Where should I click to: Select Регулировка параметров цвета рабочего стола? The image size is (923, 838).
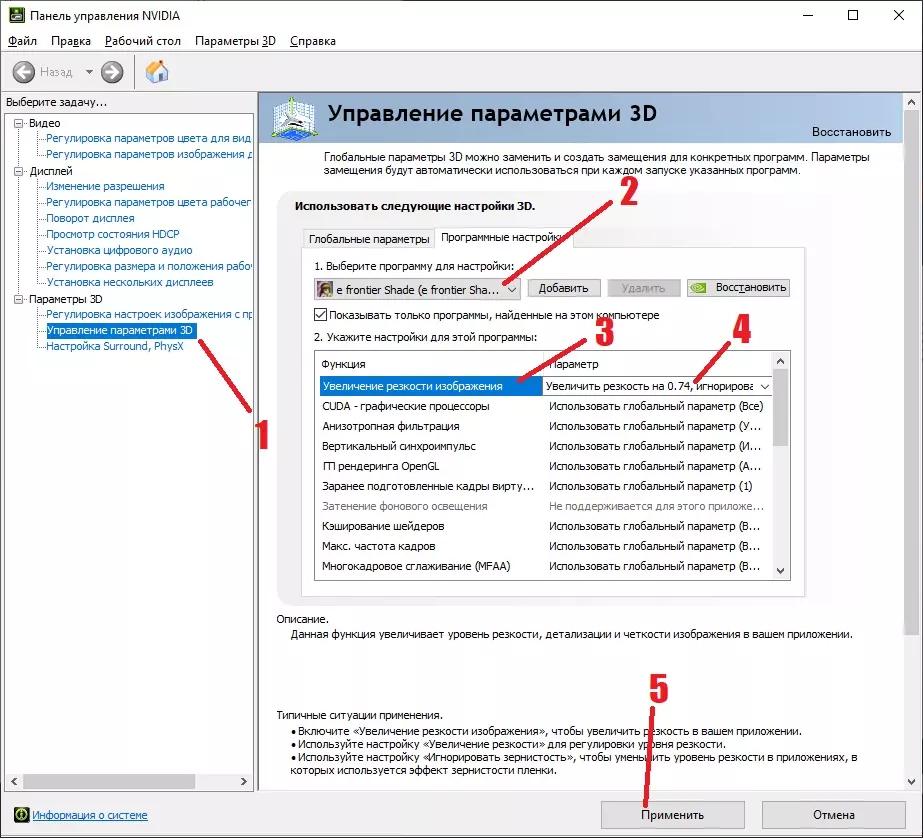(x=148, y=202)
